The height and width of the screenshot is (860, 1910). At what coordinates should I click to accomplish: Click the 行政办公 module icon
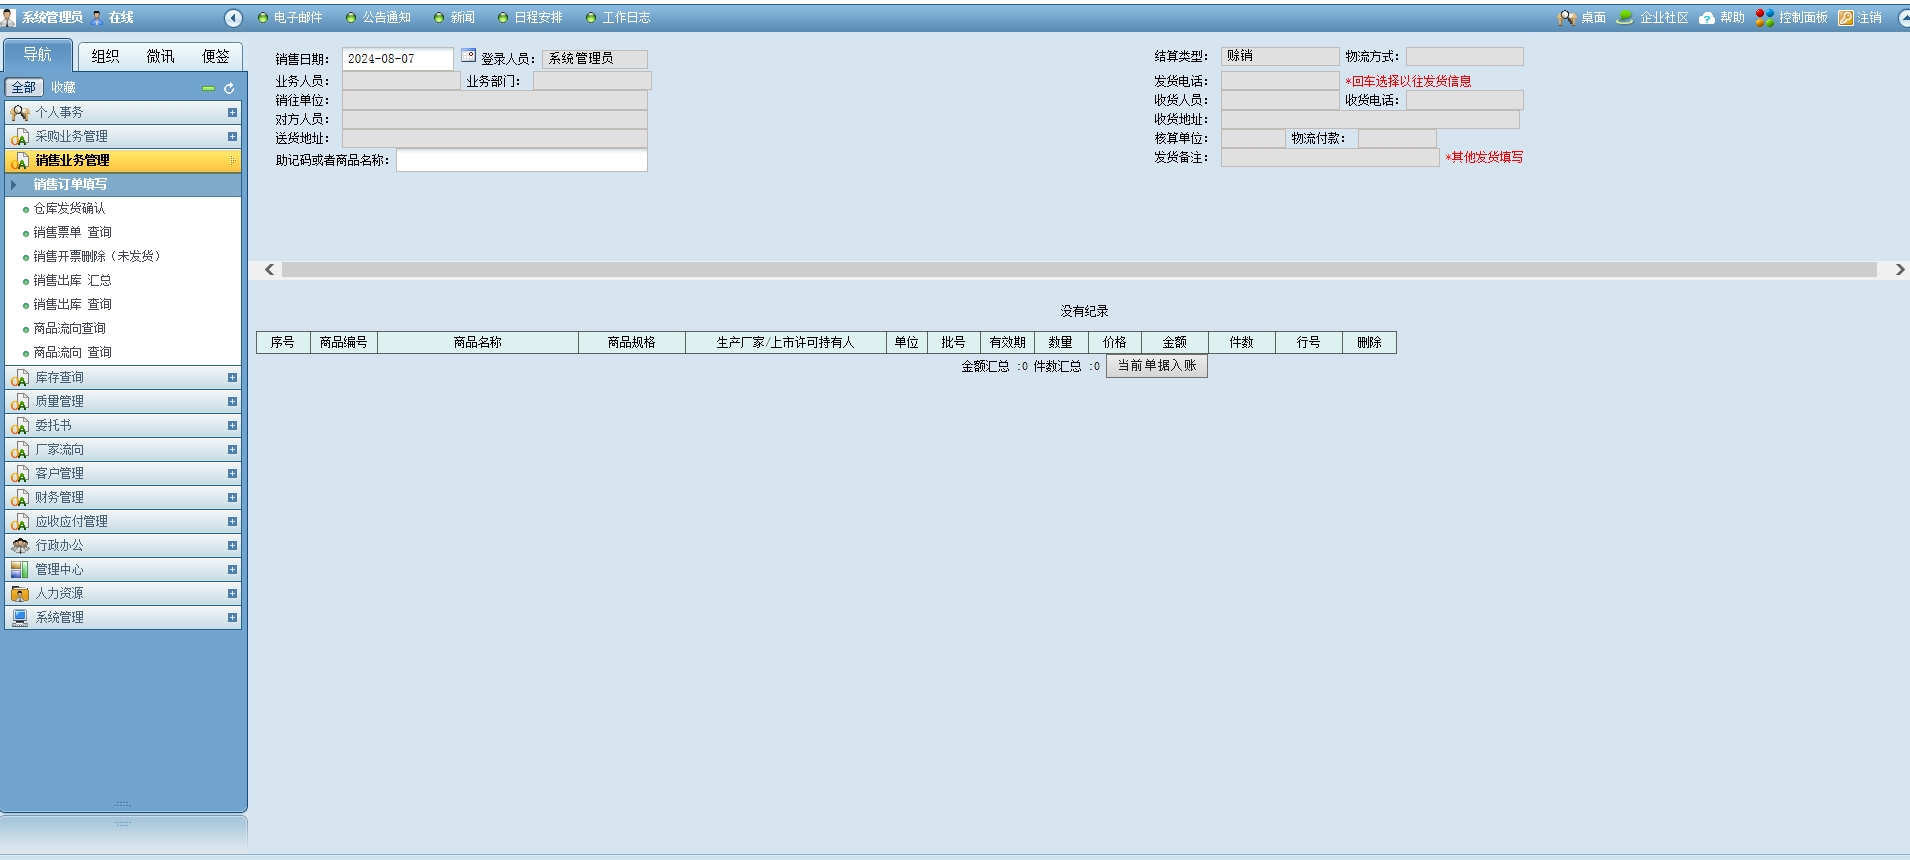tap(19, 546)
